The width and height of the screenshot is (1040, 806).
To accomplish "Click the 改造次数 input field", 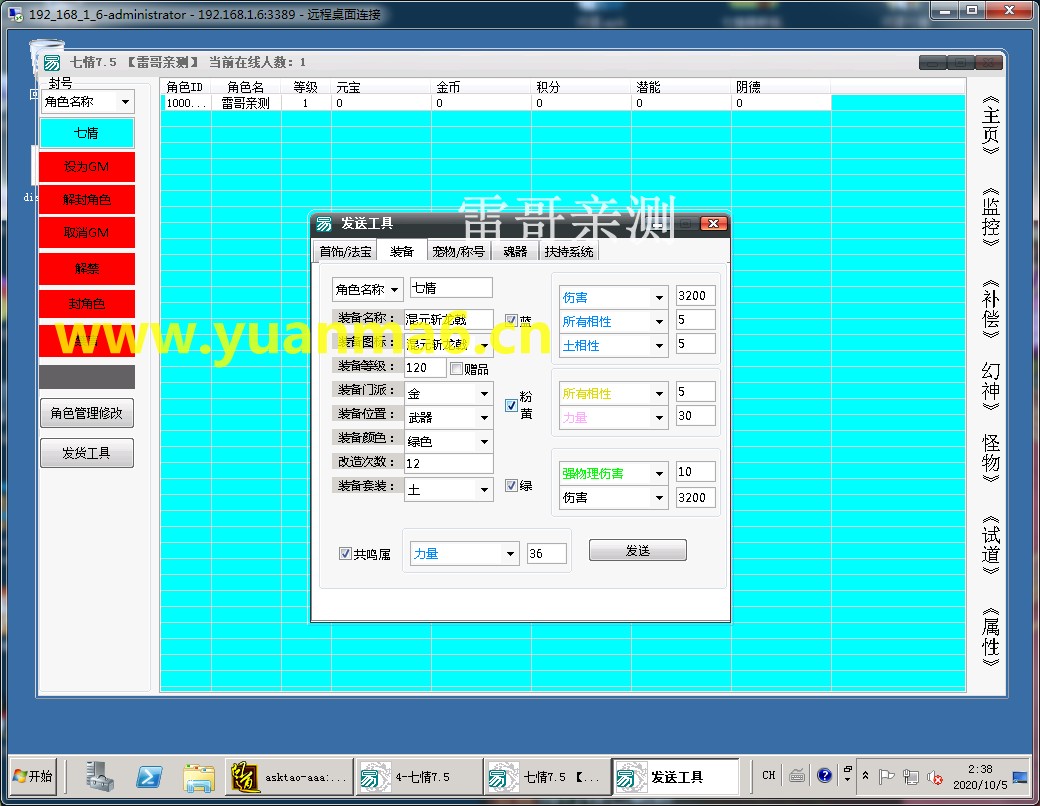I will (448, 464).
